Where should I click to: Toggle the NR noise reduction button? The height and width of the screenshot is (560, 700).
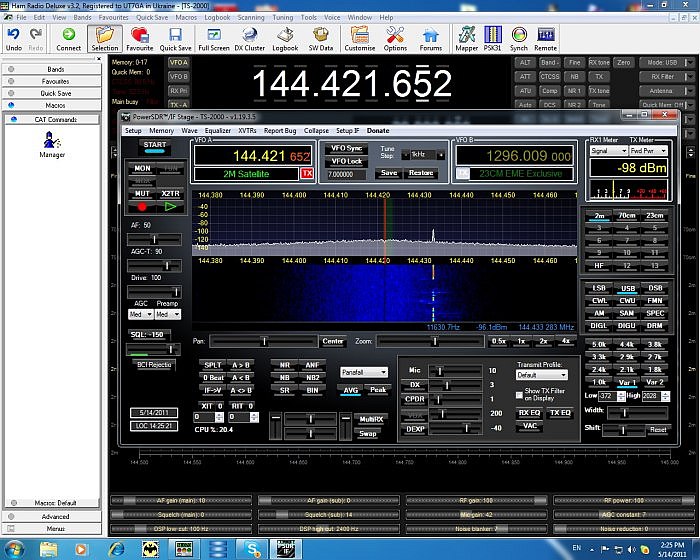click(x=284, y=365)
